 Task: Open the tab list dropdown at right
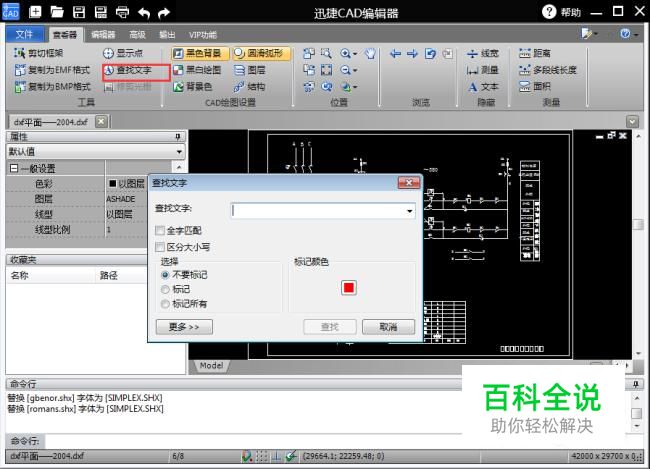click(633, 122)
